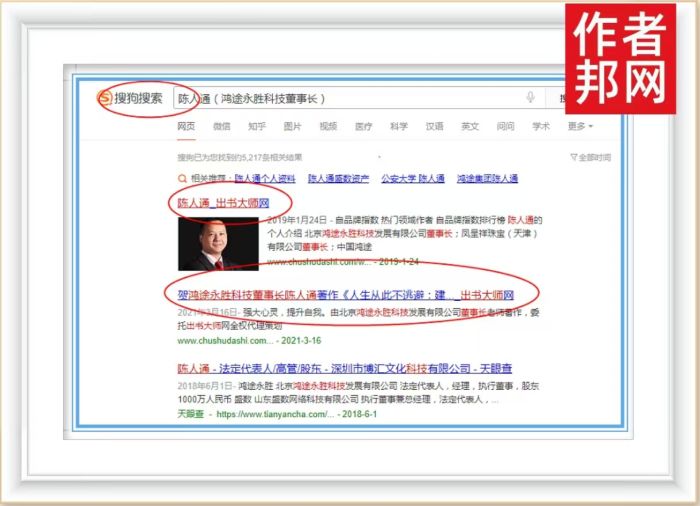Go to the 学术 search tab
The image size is (700, 506).
click(541, 127)
